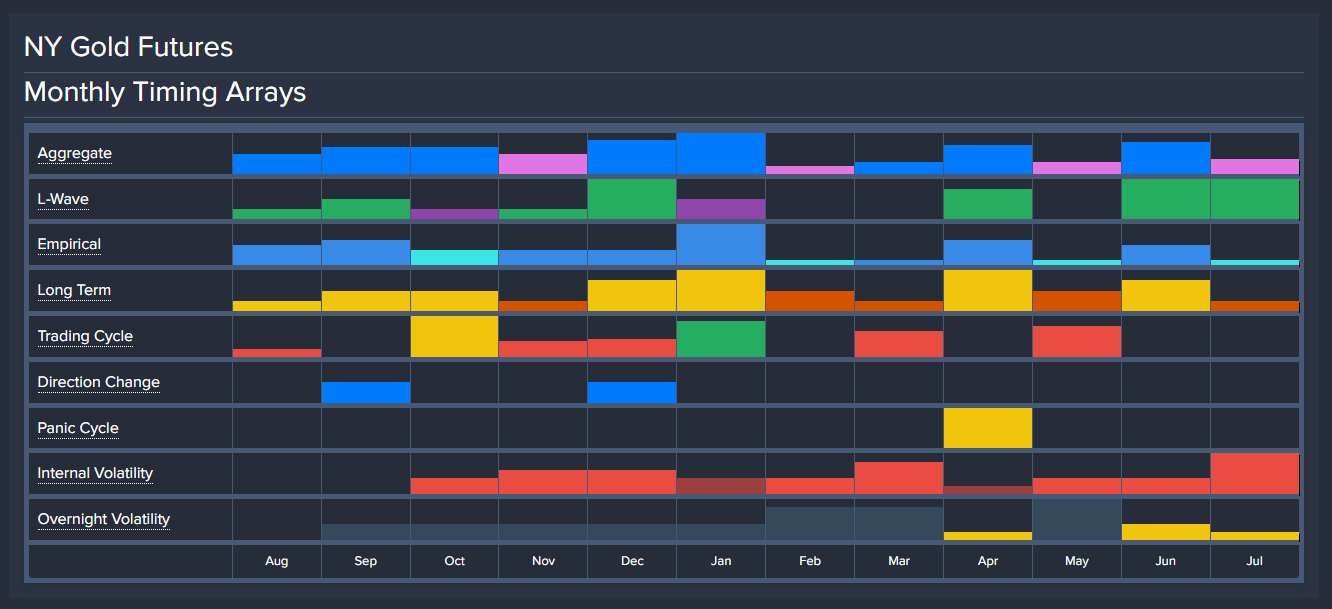Select the purple L-Wave bar in January
1332x609 pixels.
721,210
